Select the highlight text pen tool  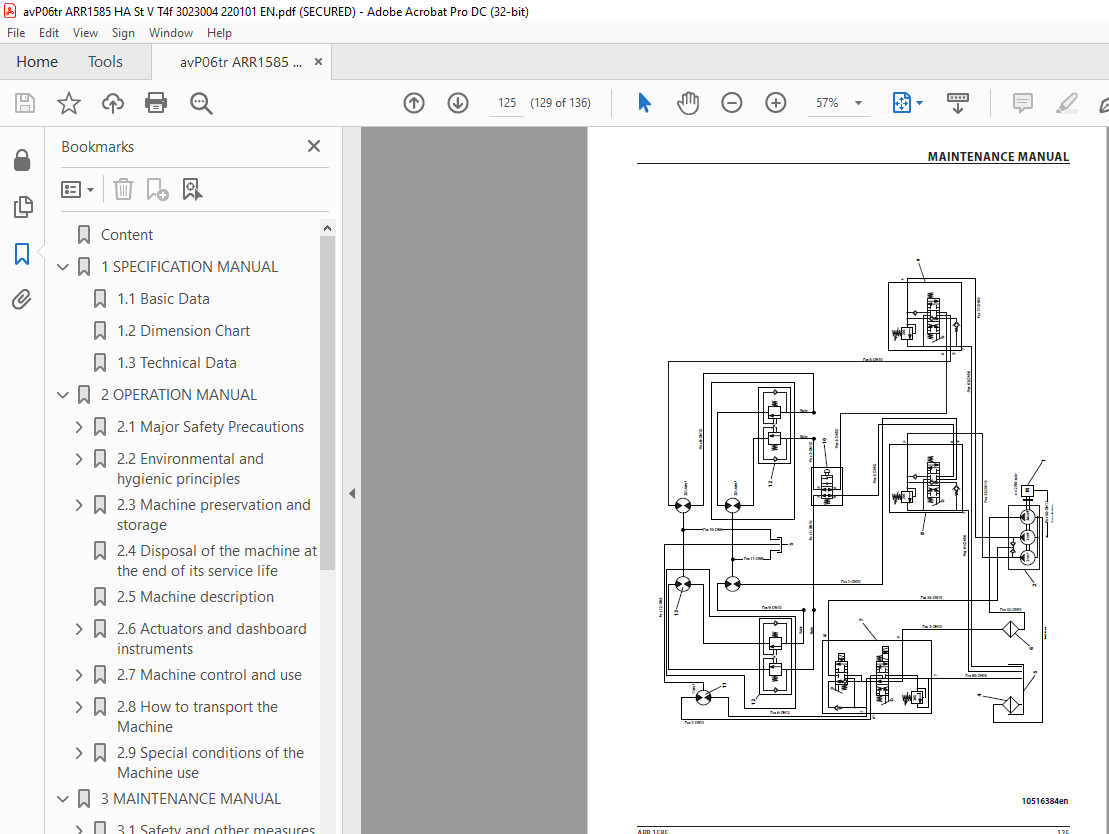[x=1066, y=103]
